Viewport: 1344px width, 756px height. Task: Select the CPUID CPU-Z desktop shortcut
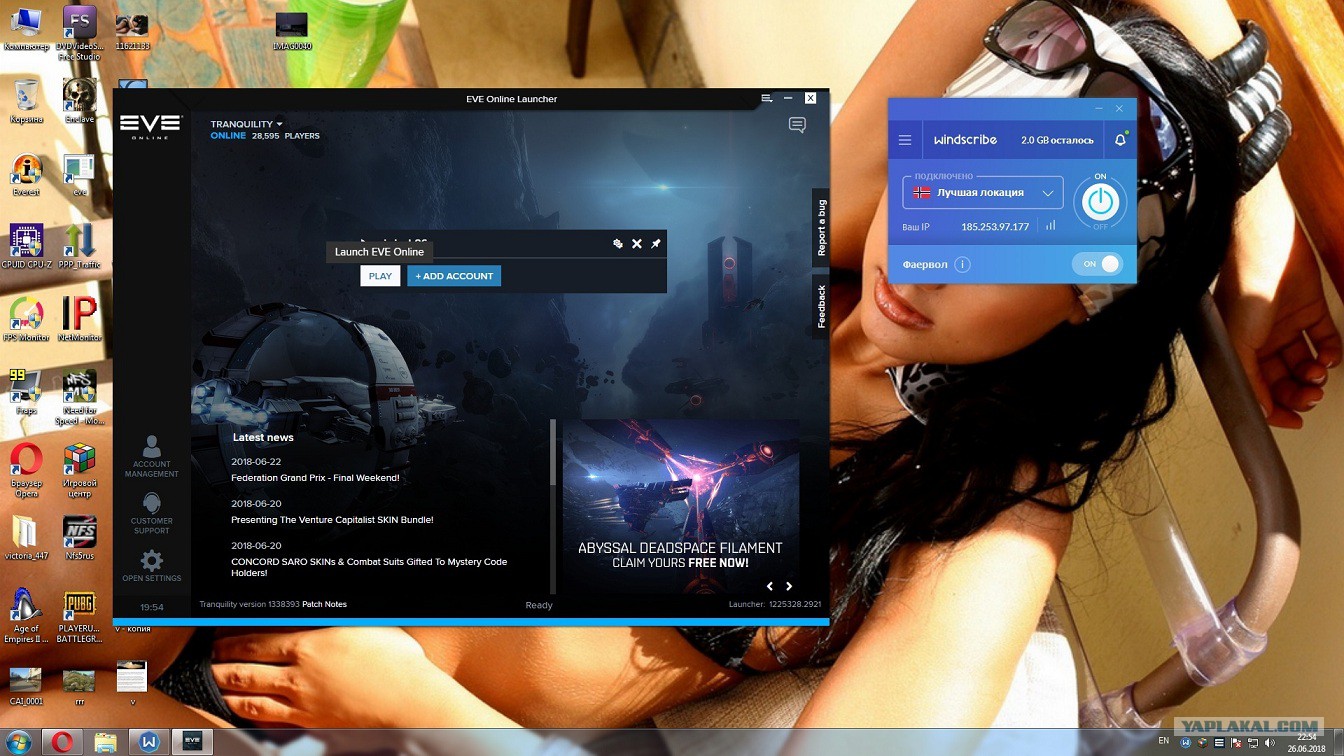26,247
